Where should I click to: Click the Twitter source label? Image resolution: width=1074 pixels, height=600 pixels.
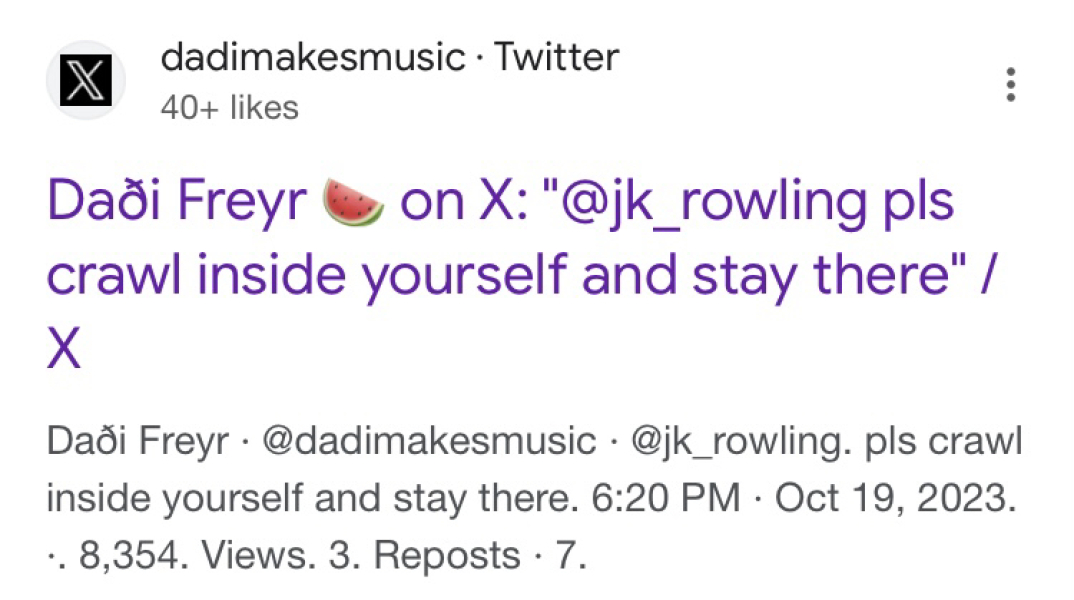tap(556, 58)
